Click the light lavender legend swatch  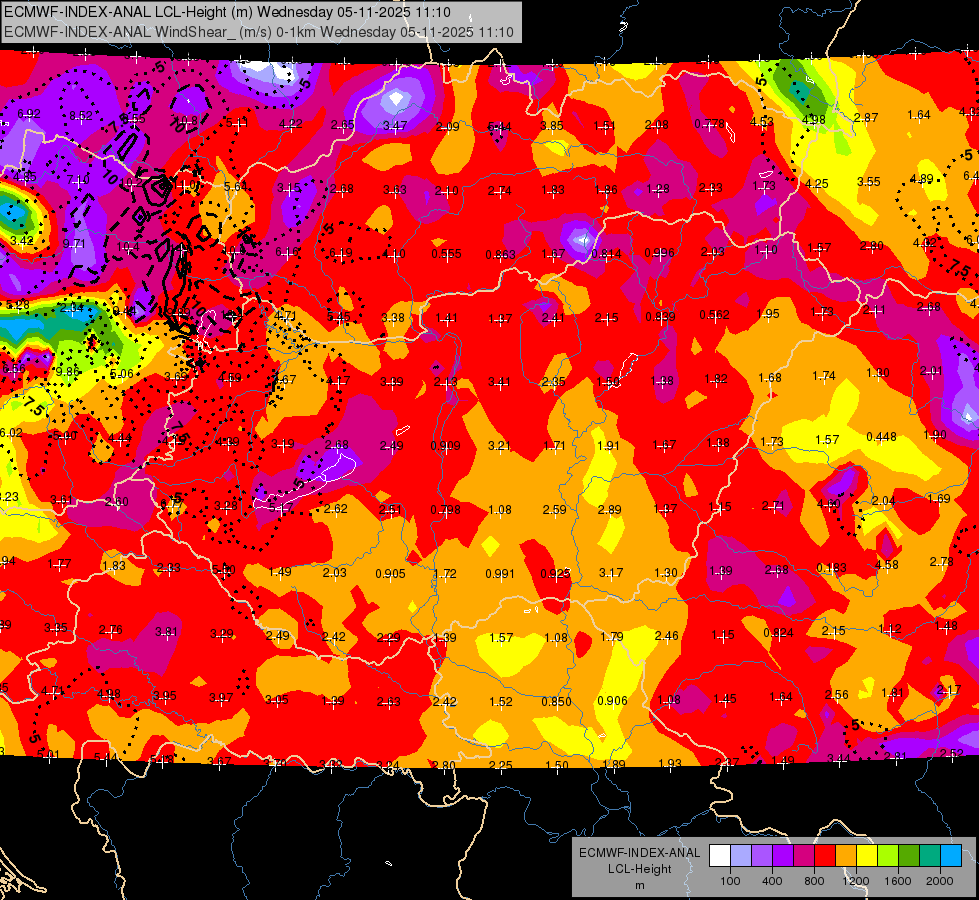[x=740, y=856]
